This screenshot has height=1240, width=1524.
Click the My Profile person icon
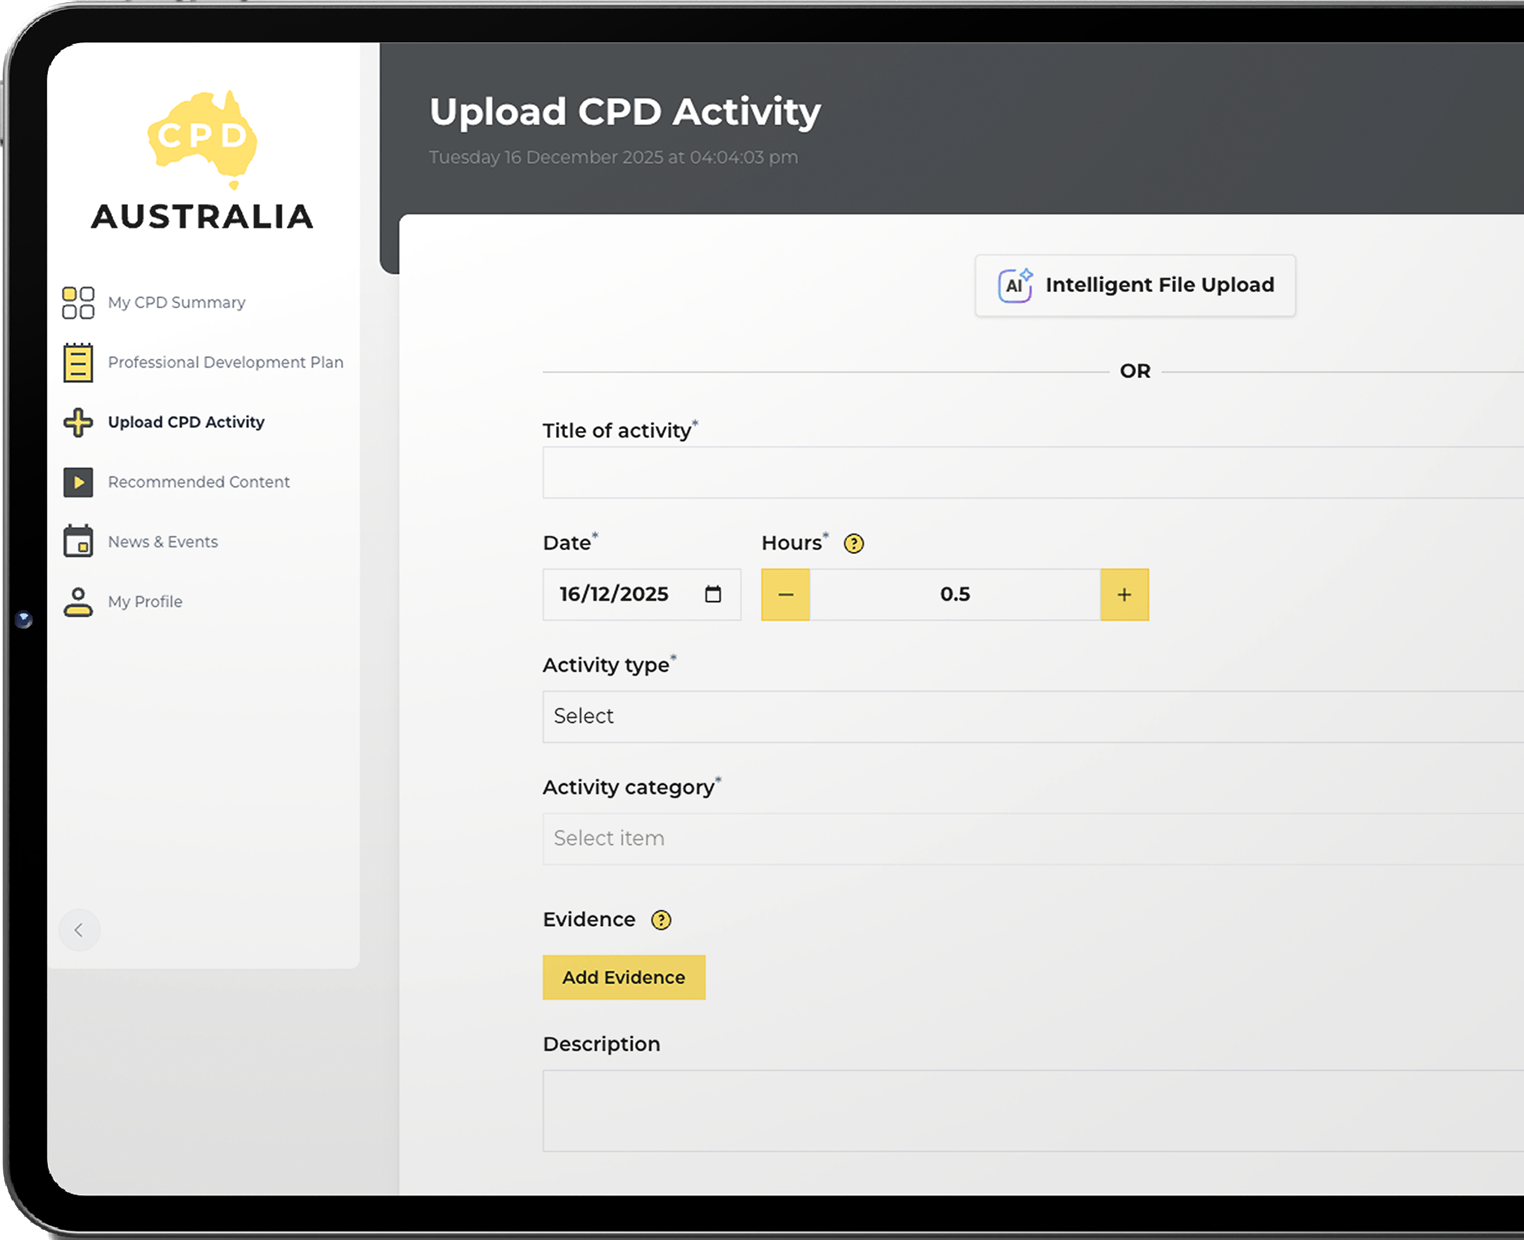tap(78, 601)
